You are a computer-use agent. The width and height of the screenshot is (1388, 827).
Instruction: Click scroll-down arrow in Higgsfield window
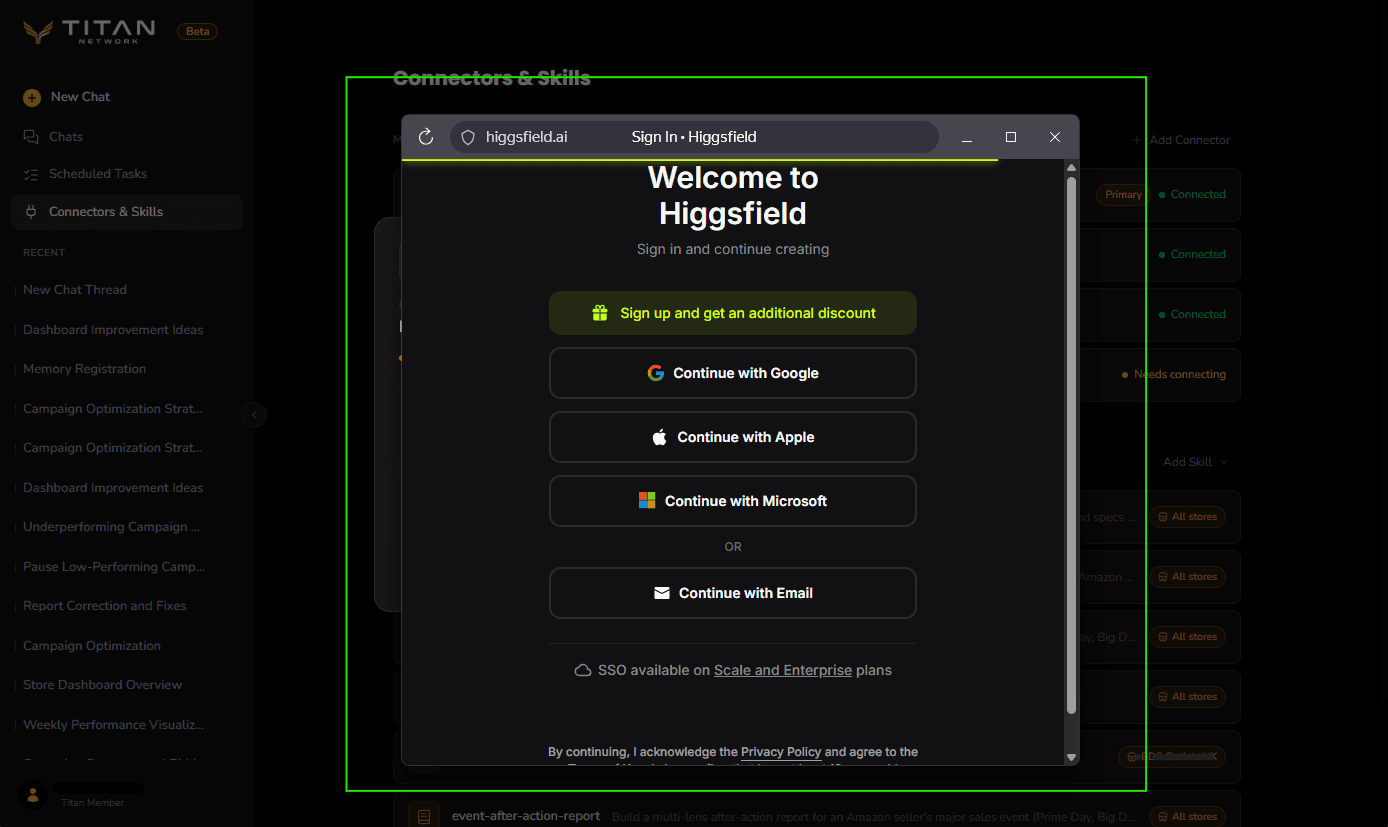pos(1072,757)
